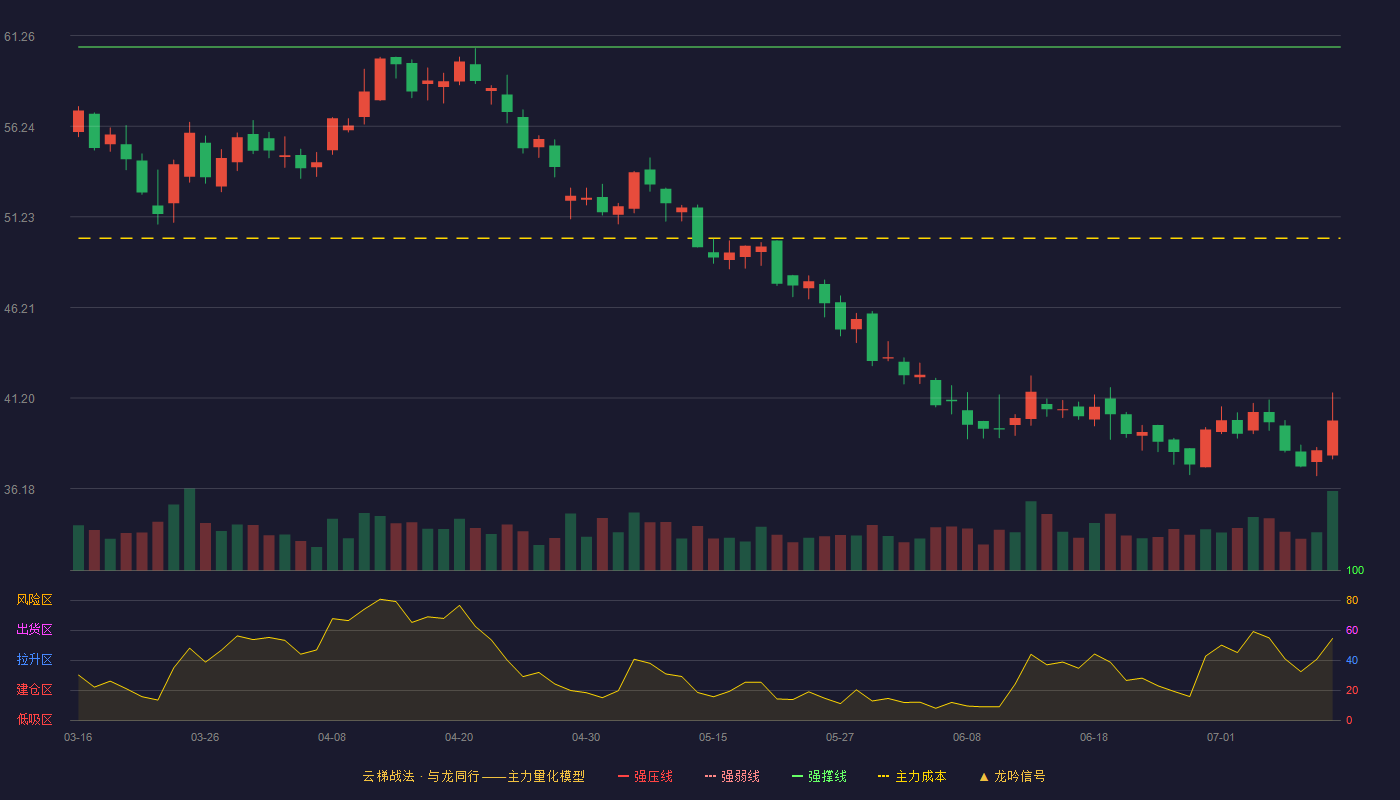The width and height of the screenshot is (1400, 800).
Task: Toggle the 主力成本 legend entry
Action: click(x=912, y=776)
